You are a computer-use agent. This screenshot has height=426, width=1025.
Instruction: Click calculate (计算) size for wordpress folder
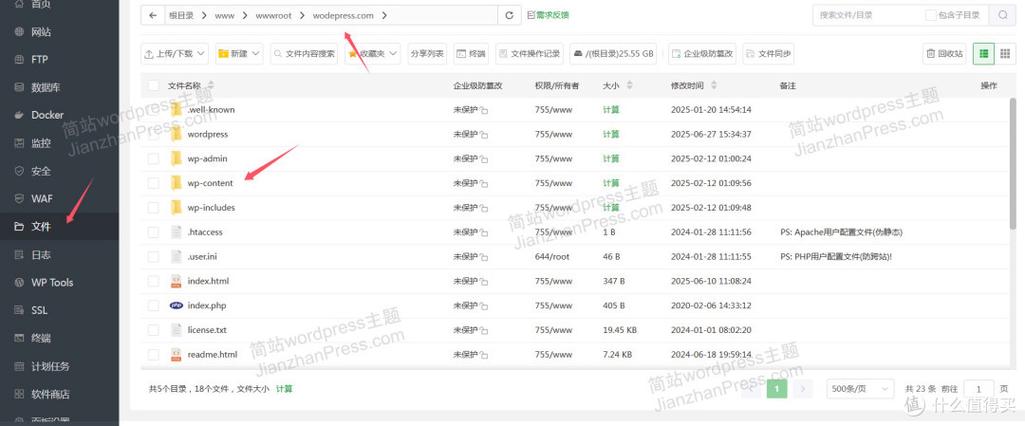click(x=610, y=134)
